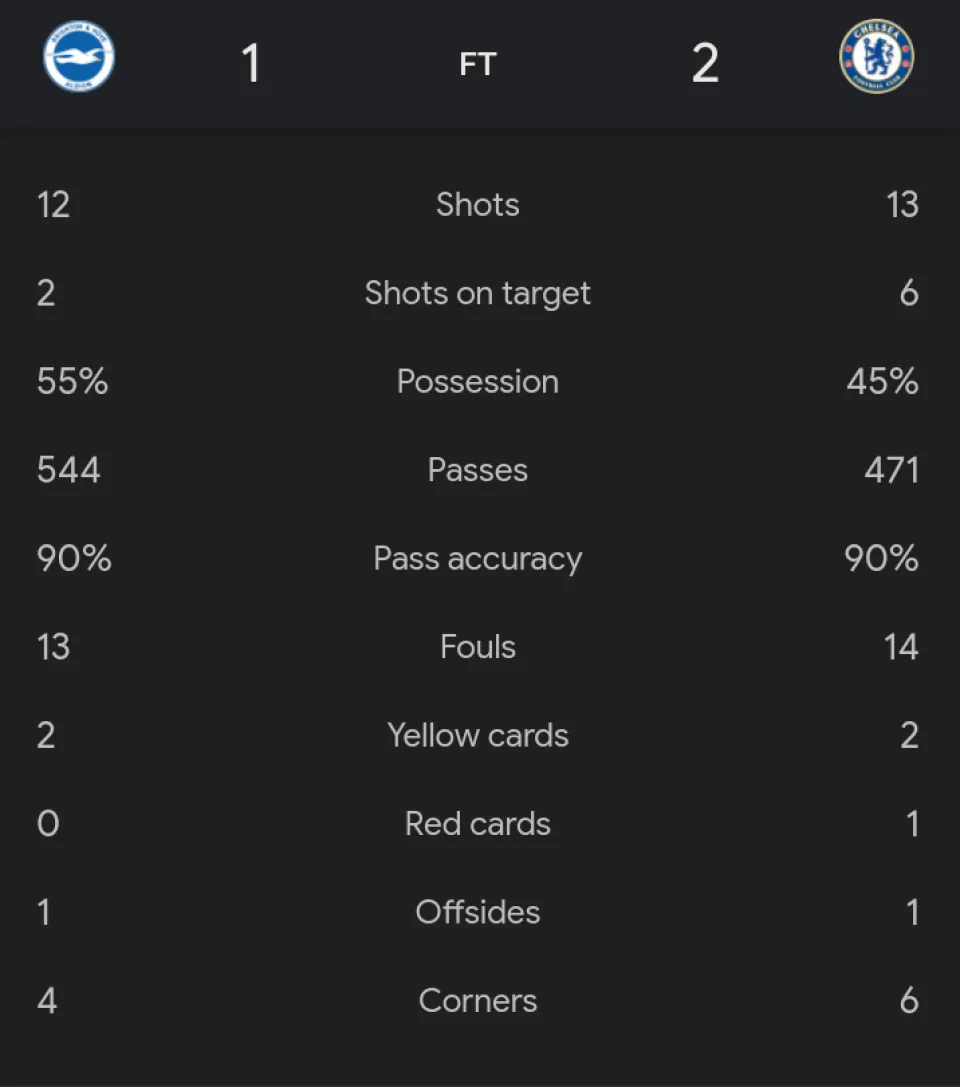Select the Yellow cards label
Viewport: 960px width, 1087px height.
click(x=478, y=735)
